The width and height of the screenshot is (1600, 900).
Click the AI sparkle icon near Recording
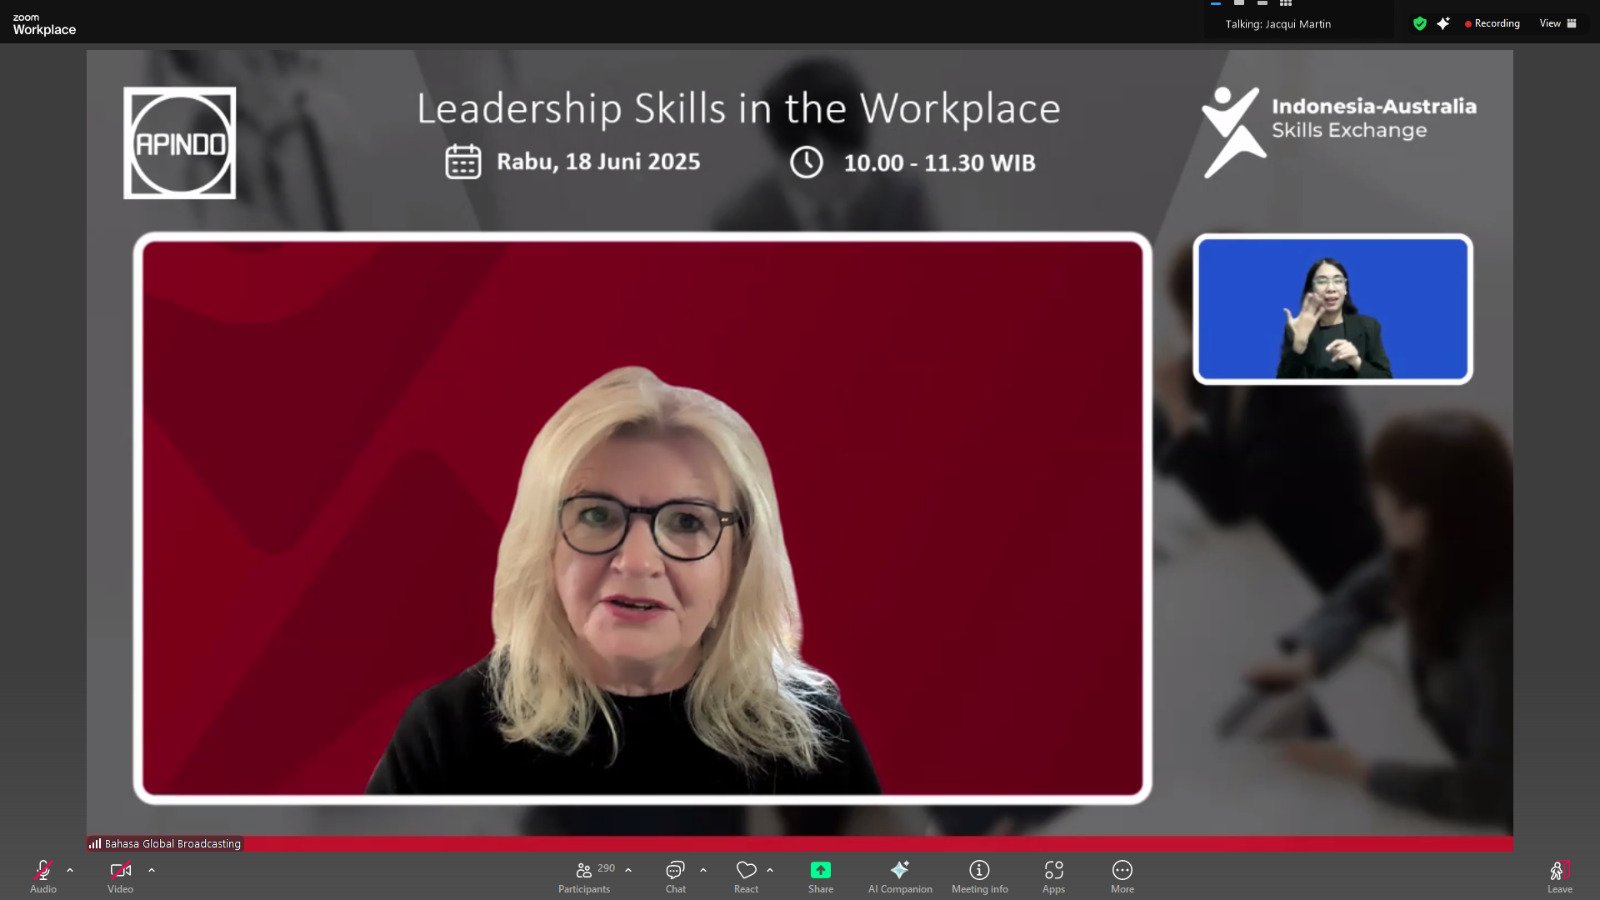[x=1443, y=23]
